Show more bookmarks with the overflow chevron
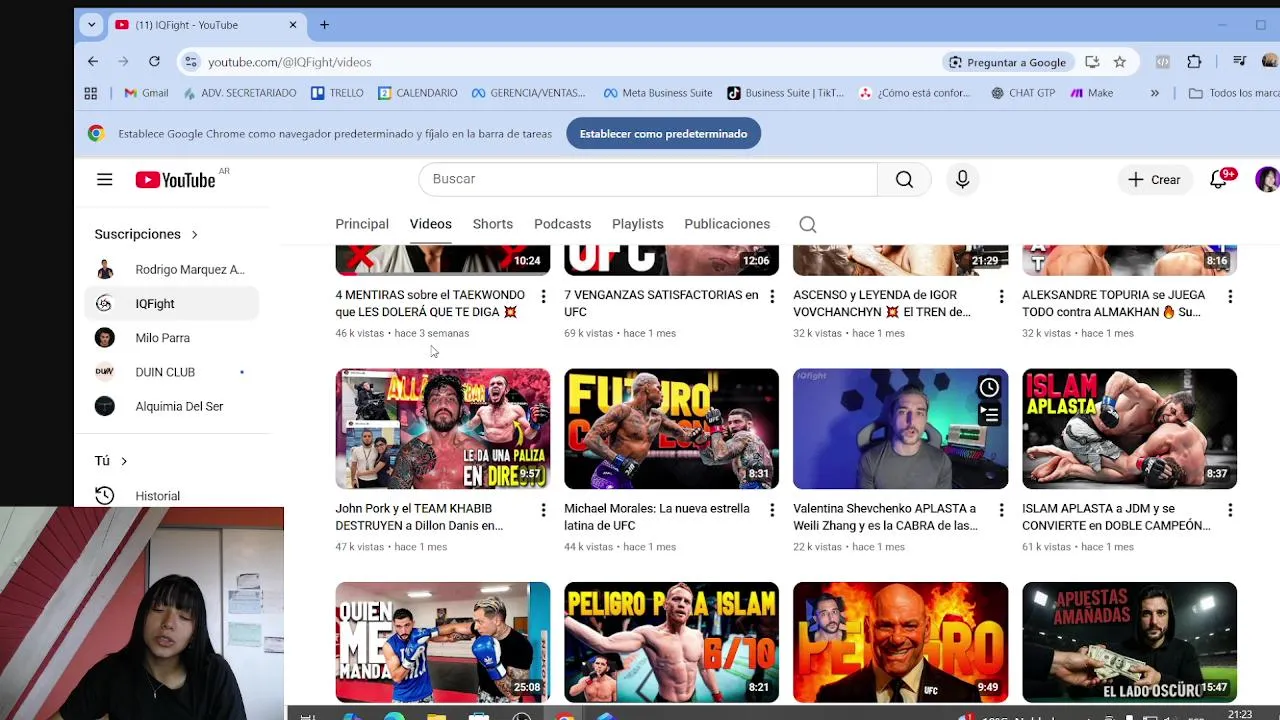Viewport: 1280px width, 720px height. click(1155, 93)
